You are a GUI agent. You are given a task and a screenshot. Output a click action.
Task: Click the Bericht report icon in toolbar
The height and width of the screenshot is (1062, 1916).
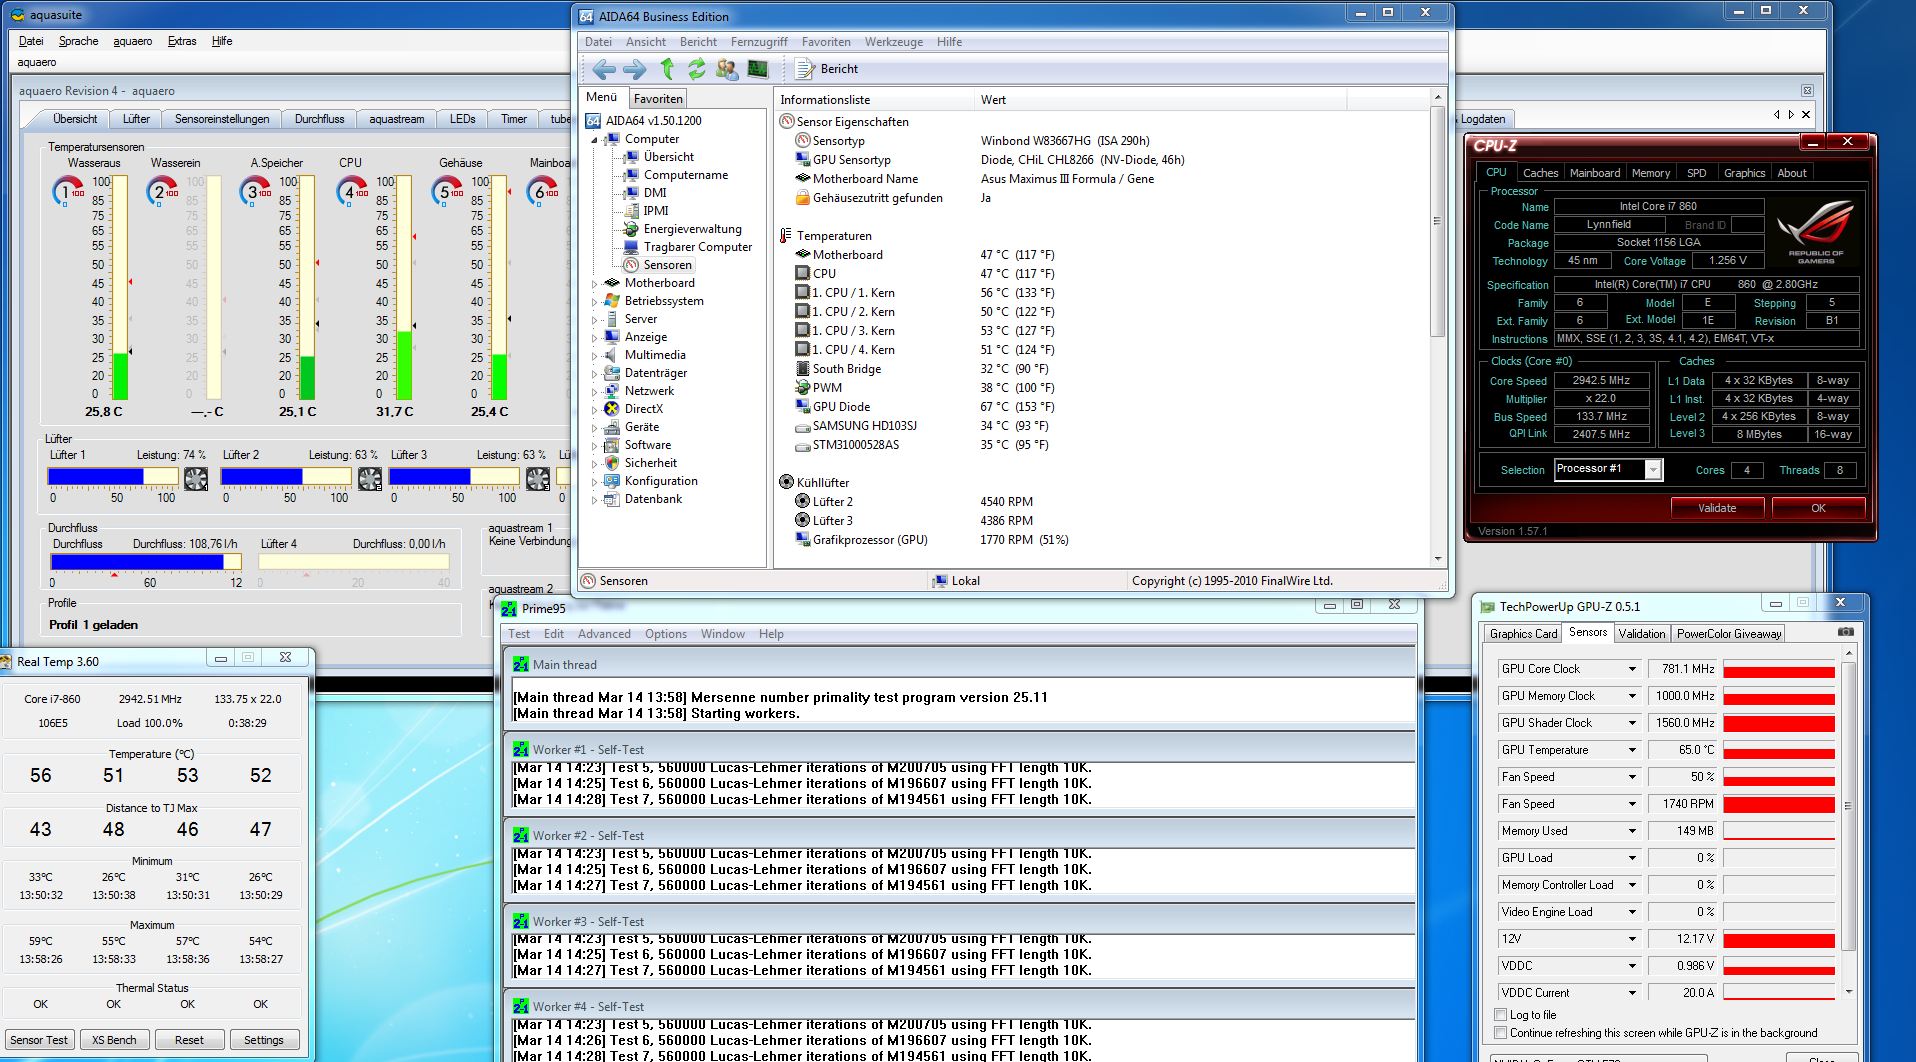coord(805,69)
